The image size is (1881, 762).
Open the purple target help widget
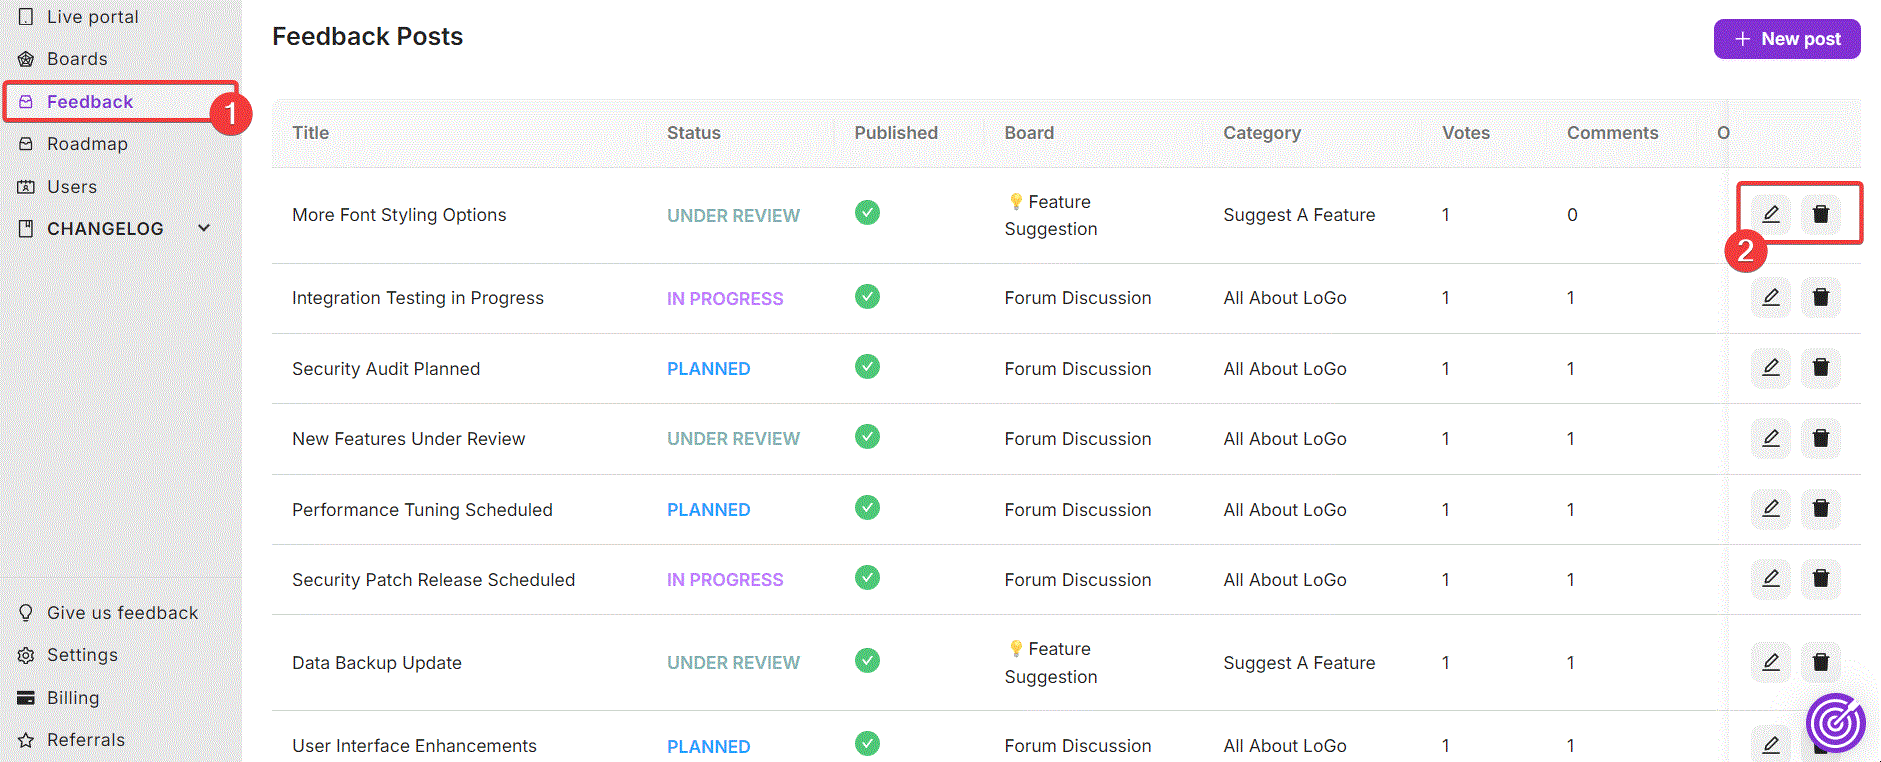(x=1835, y=723)
